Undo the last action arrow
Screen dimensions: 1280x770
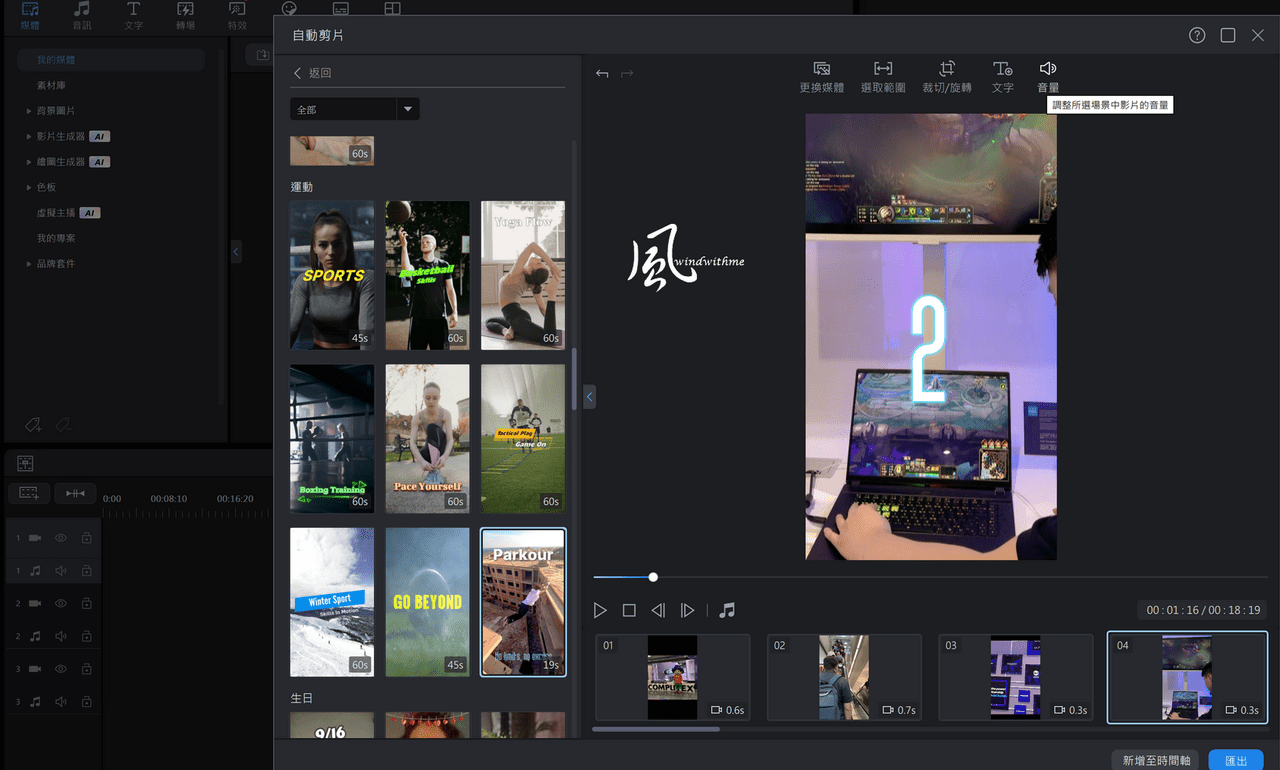coord(602,74)
